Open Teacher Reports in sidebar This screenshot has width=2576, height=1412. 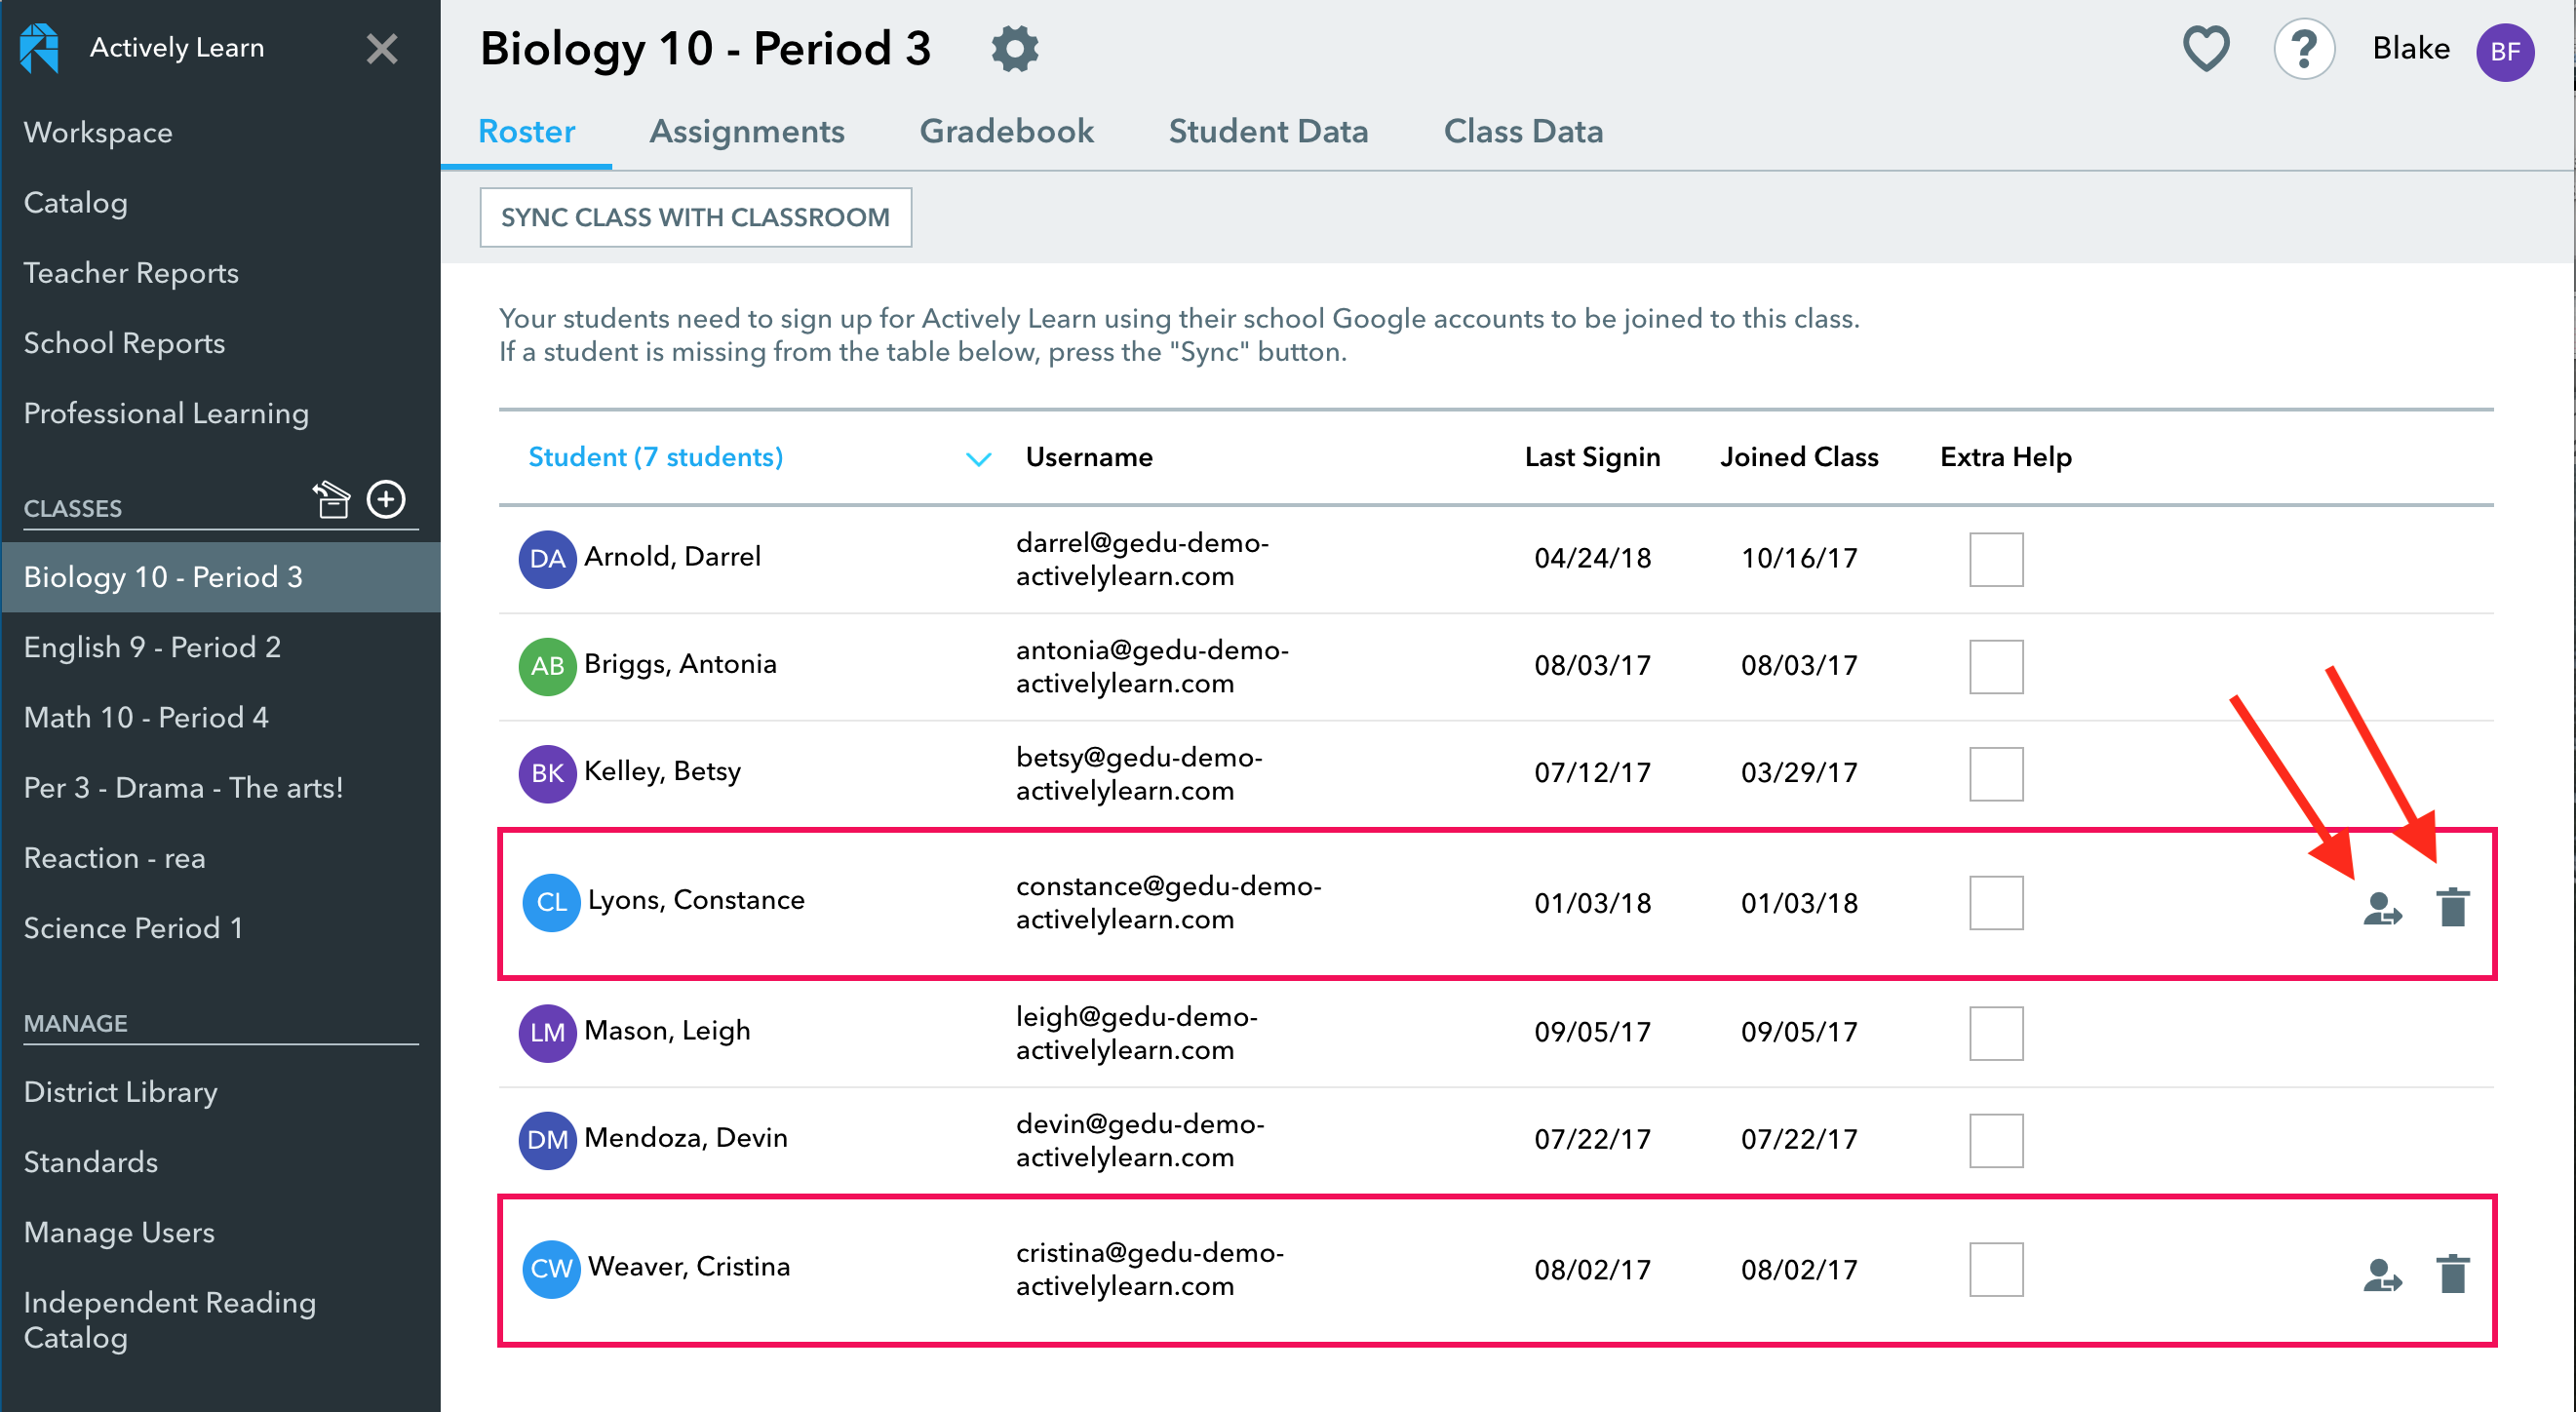click(x=131, y=272)
